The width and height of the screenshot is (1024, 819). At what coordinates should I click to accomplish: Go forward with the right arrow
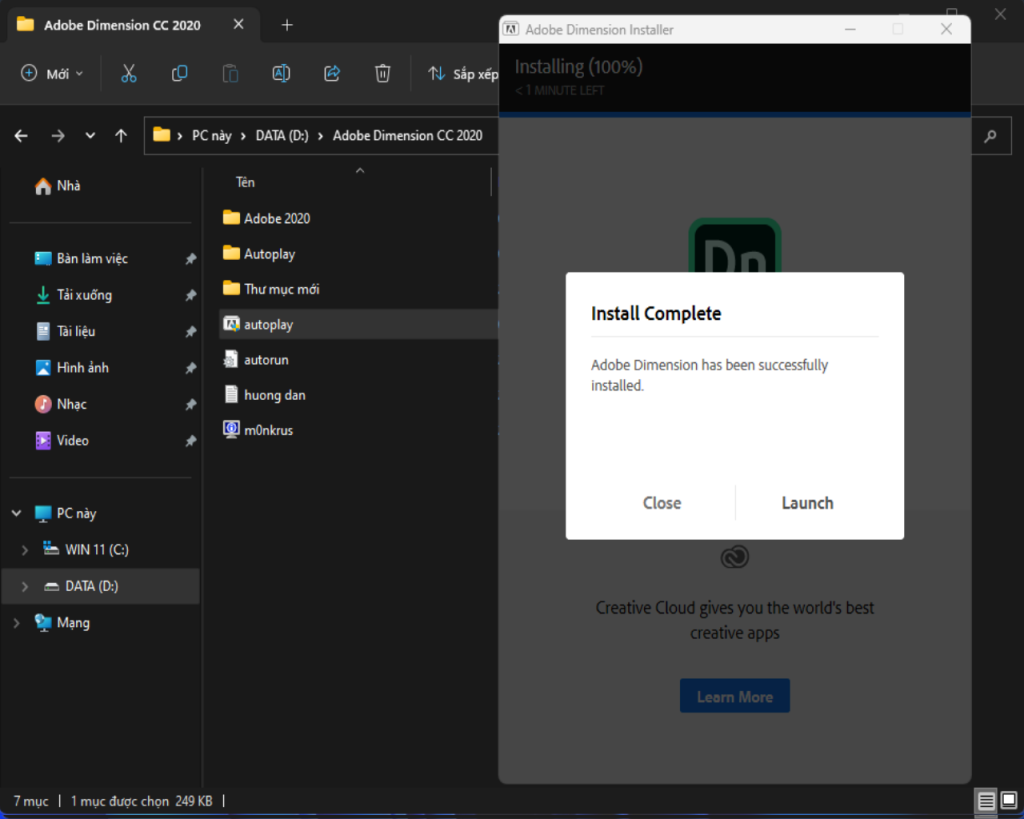[58, 136]
